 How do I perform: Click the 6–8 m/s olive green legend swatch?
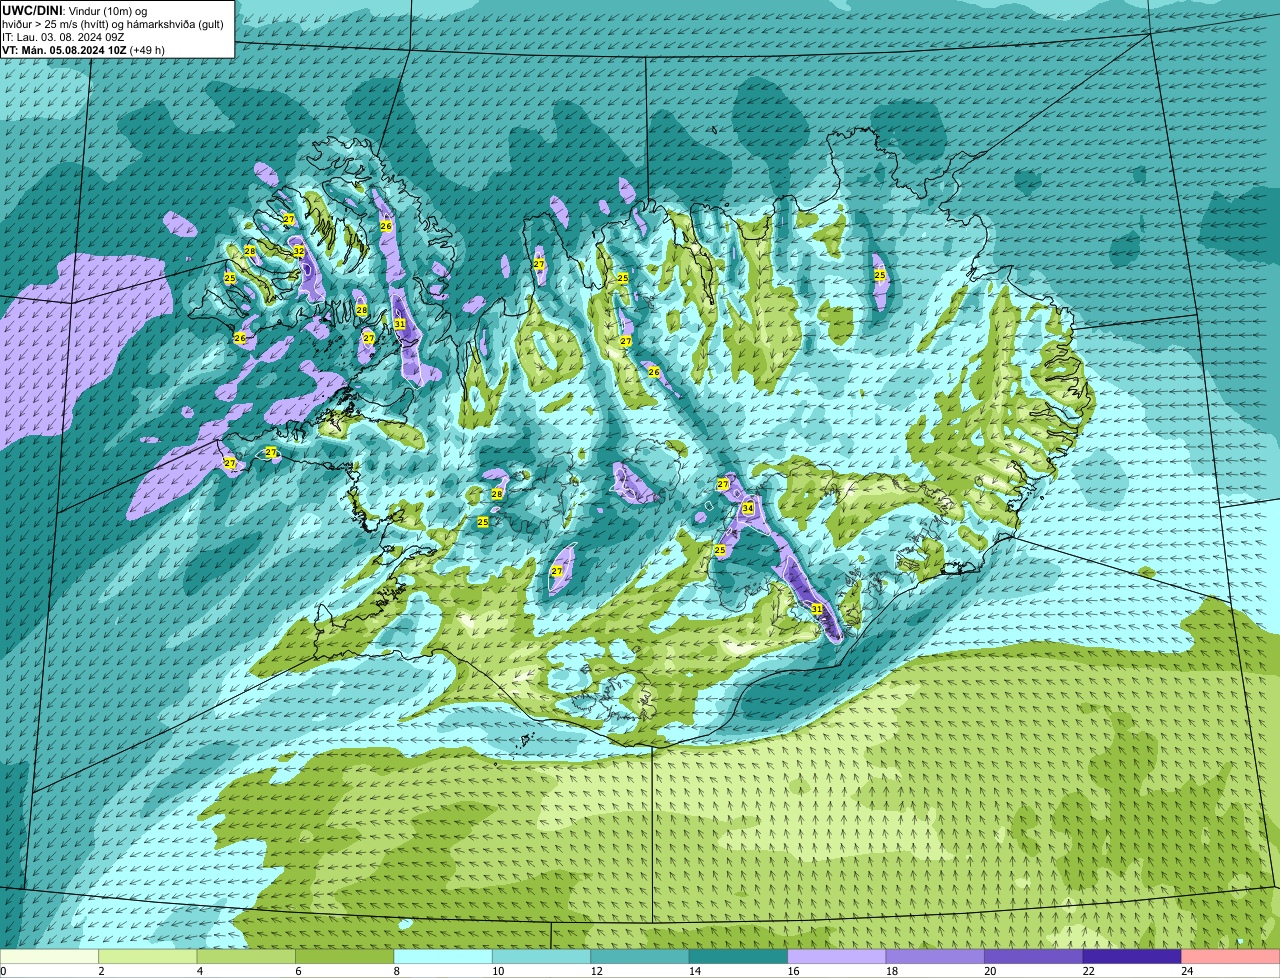tap(346, 956)
